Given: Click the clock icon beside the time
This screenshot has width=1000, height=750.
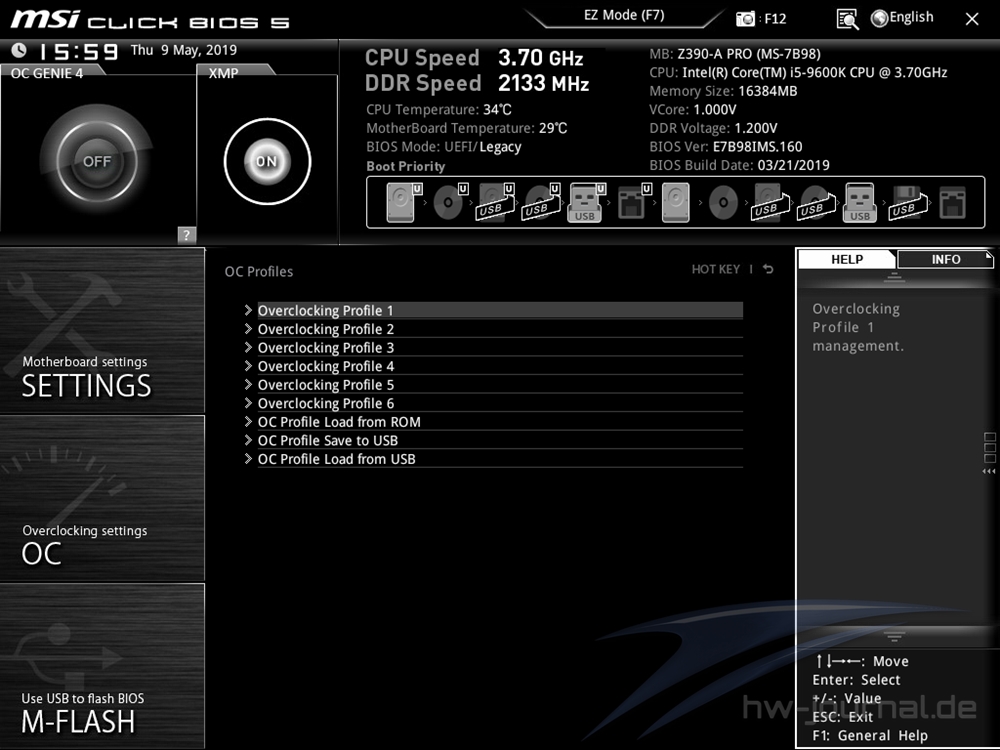Looking at the screenshot, I should 19,50.
